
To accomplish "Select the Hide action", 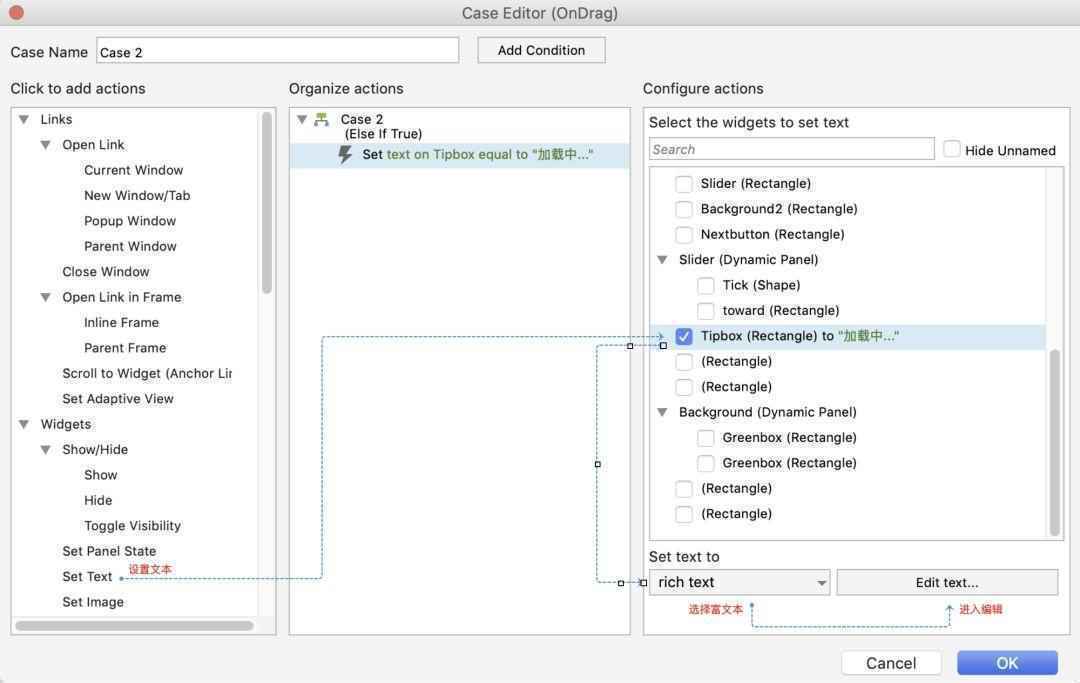I will 98,501.
